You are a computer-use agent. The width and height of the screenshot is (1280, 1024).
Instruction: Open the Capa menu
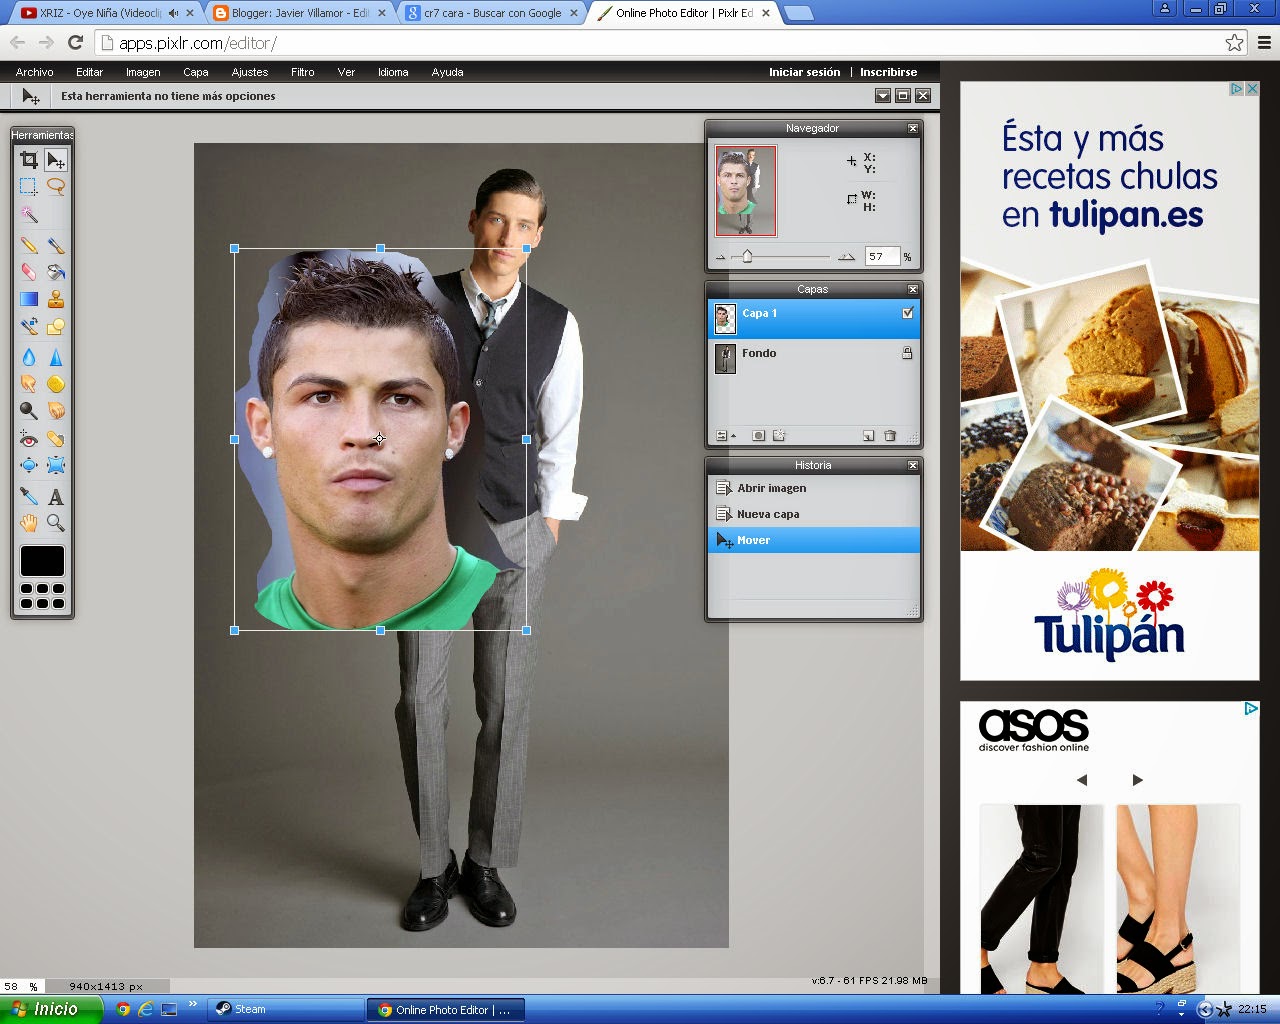coord(196,72)
